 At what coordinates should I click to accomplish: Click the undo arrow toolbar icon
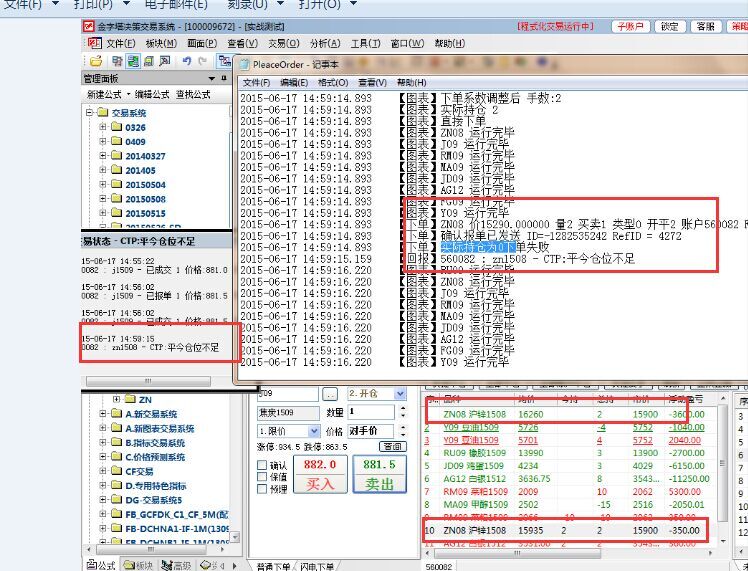click(188, 61)
